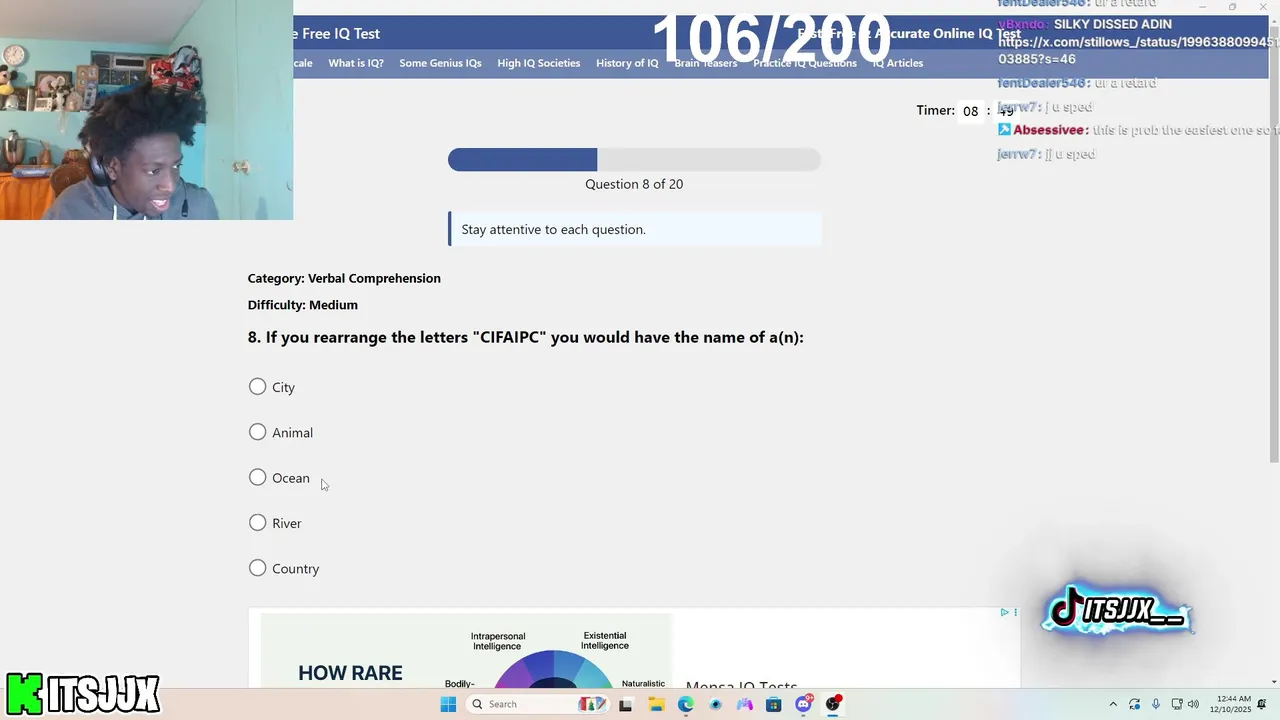1280x720 pixels.
Task: Select the Animal answer option
Action: click(257, 432)
